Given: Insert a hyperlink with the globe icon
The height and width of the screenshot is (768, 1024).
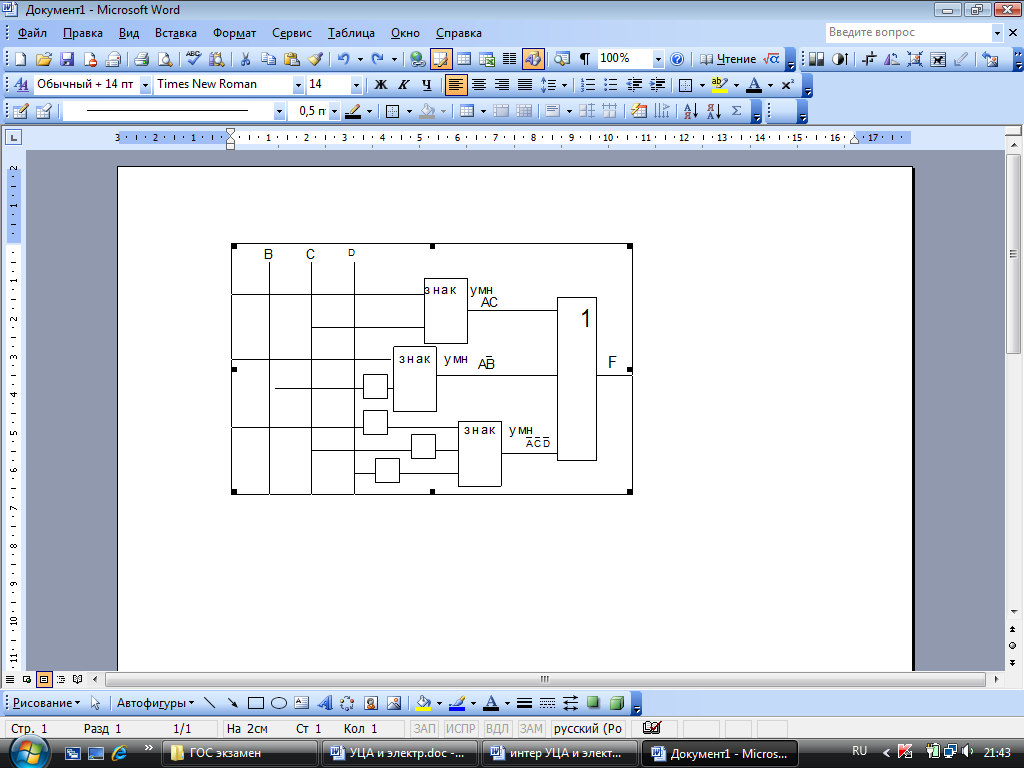Looking at the screenshot, I should [x=418, y=59].
